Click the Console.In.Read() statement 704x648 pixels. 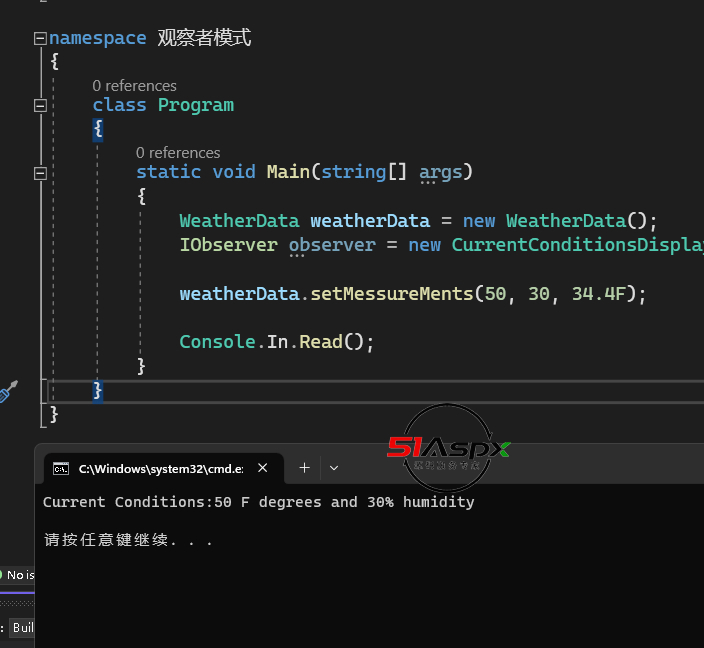276,342
